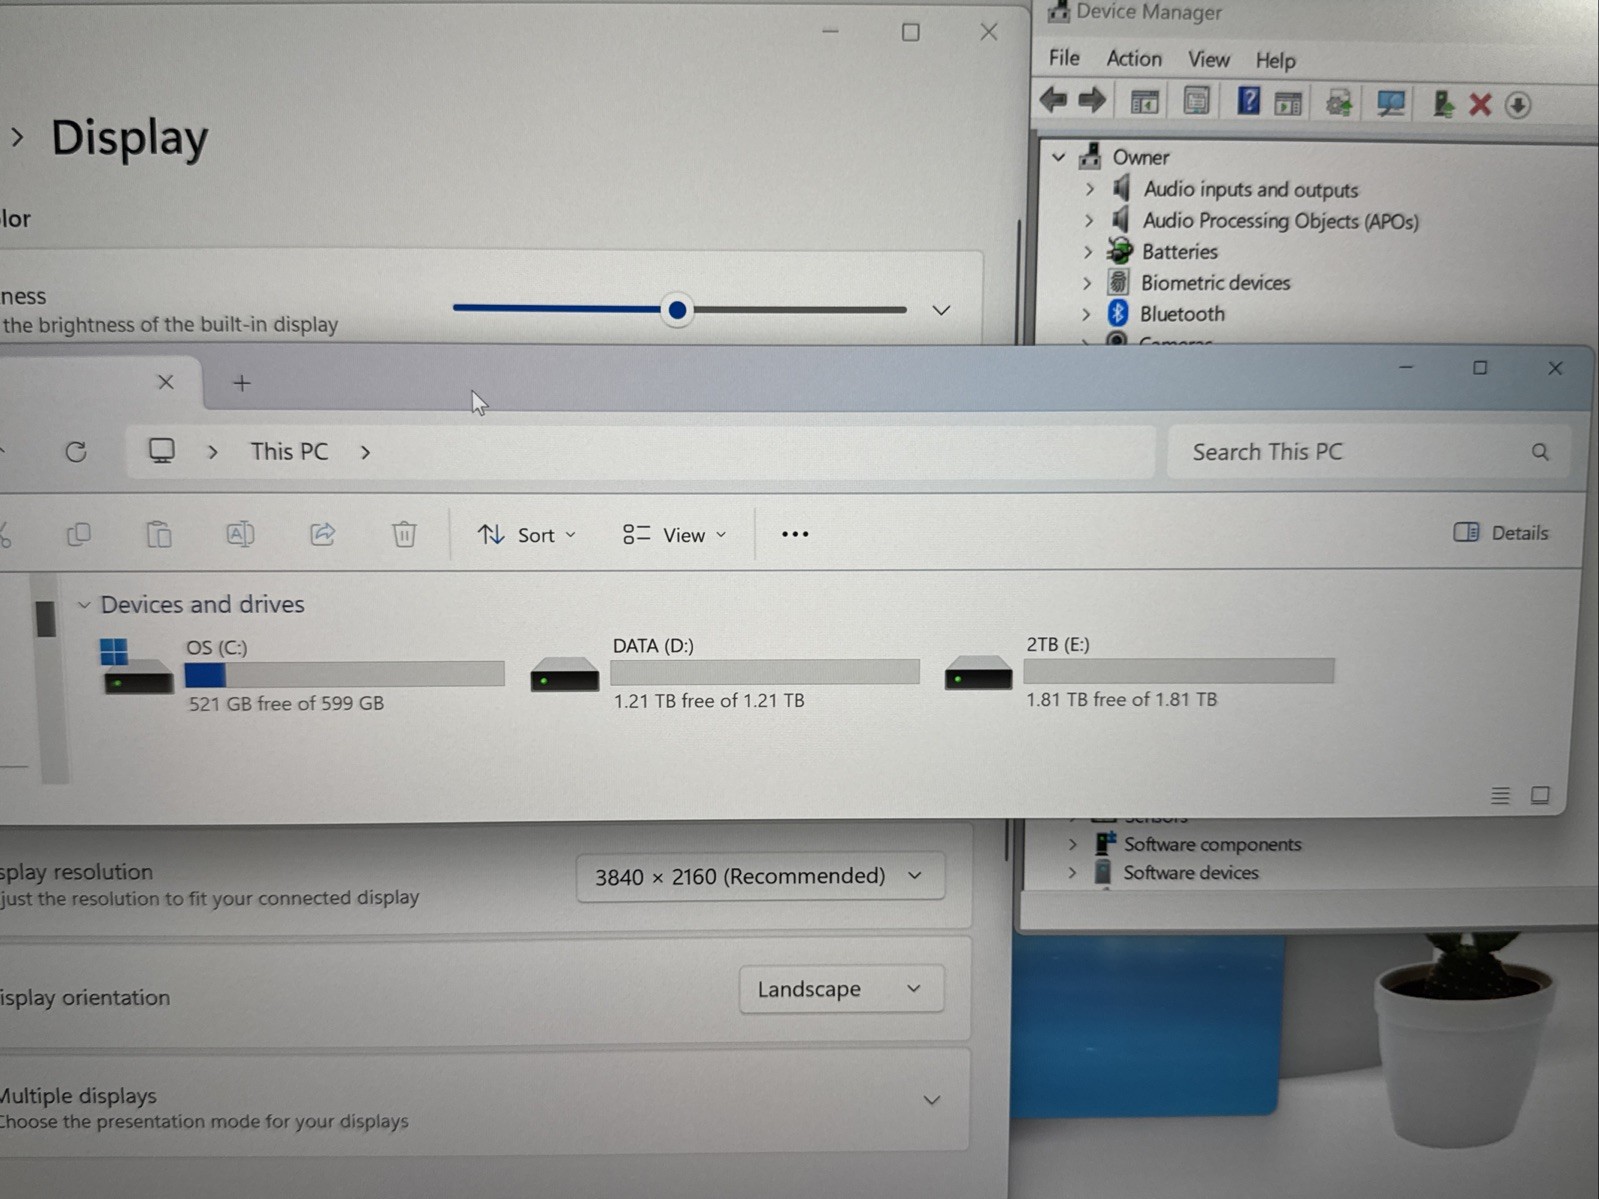The image size is (1599, 1199).
Task: Click computer icon in Explorer address bar
Action: [161, 451]
